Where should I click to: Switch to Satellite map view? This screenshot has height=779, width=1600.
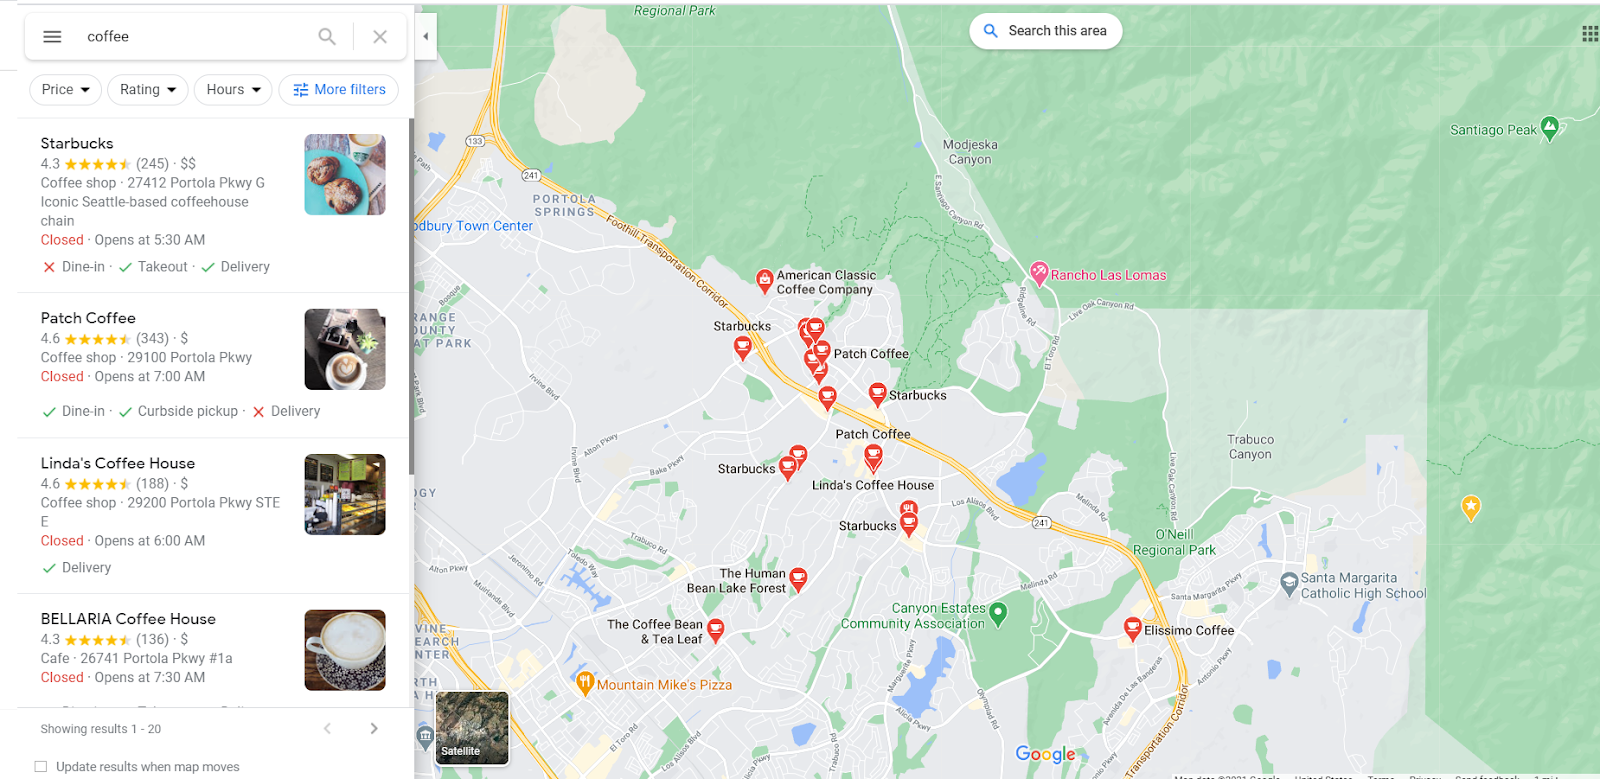click(472, 728)
